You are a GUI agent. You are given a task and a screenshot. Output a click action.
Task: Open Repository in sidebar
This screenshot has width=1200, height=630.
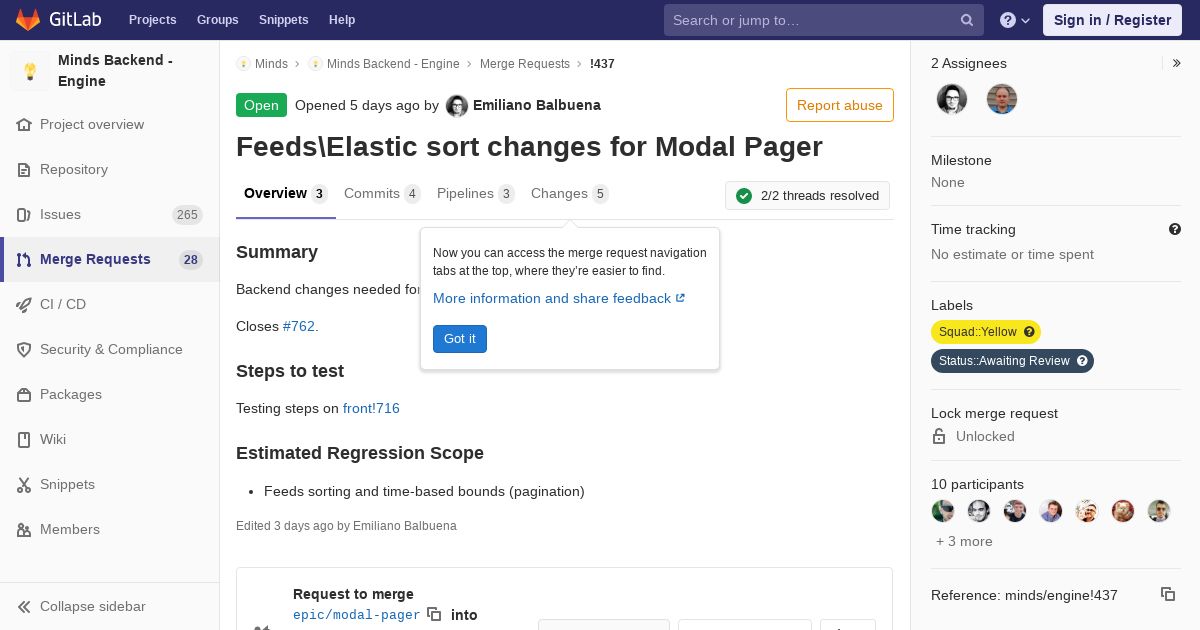110,169
